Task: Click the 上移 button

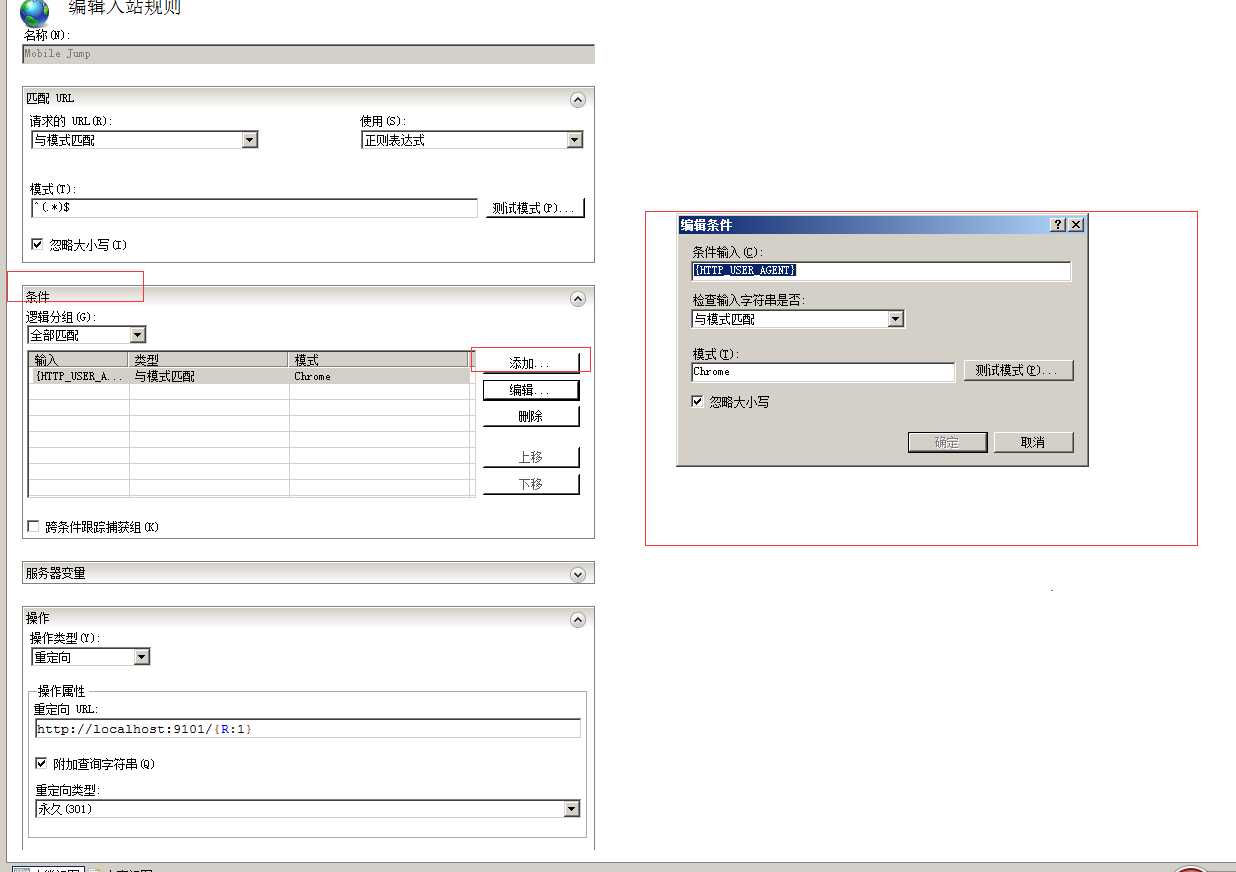Action: point(530,457)
